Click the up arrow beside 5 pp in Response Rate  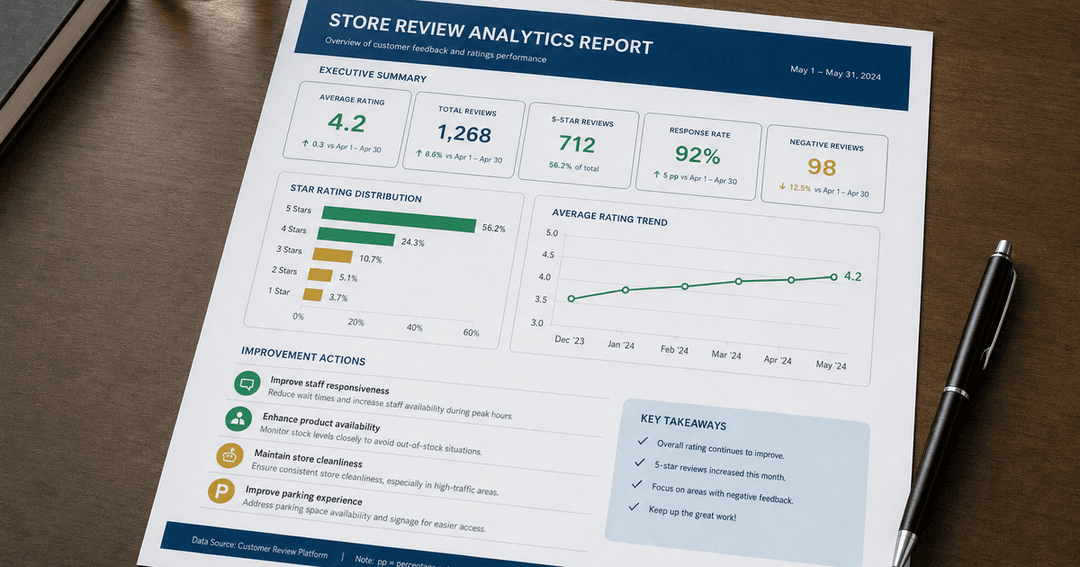[657, 175]
